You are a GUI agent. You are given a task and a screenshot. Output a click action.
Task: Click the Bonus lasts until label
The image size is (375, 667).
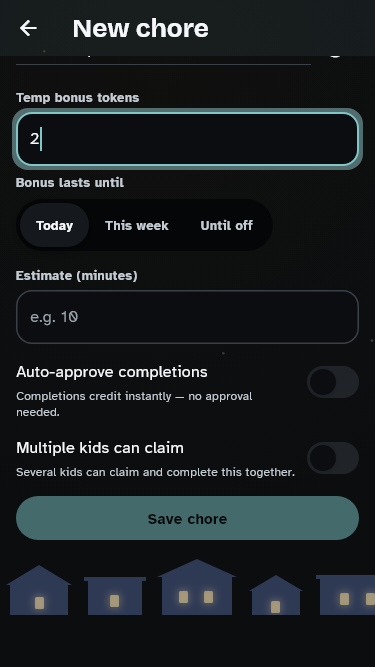[70, 182]
